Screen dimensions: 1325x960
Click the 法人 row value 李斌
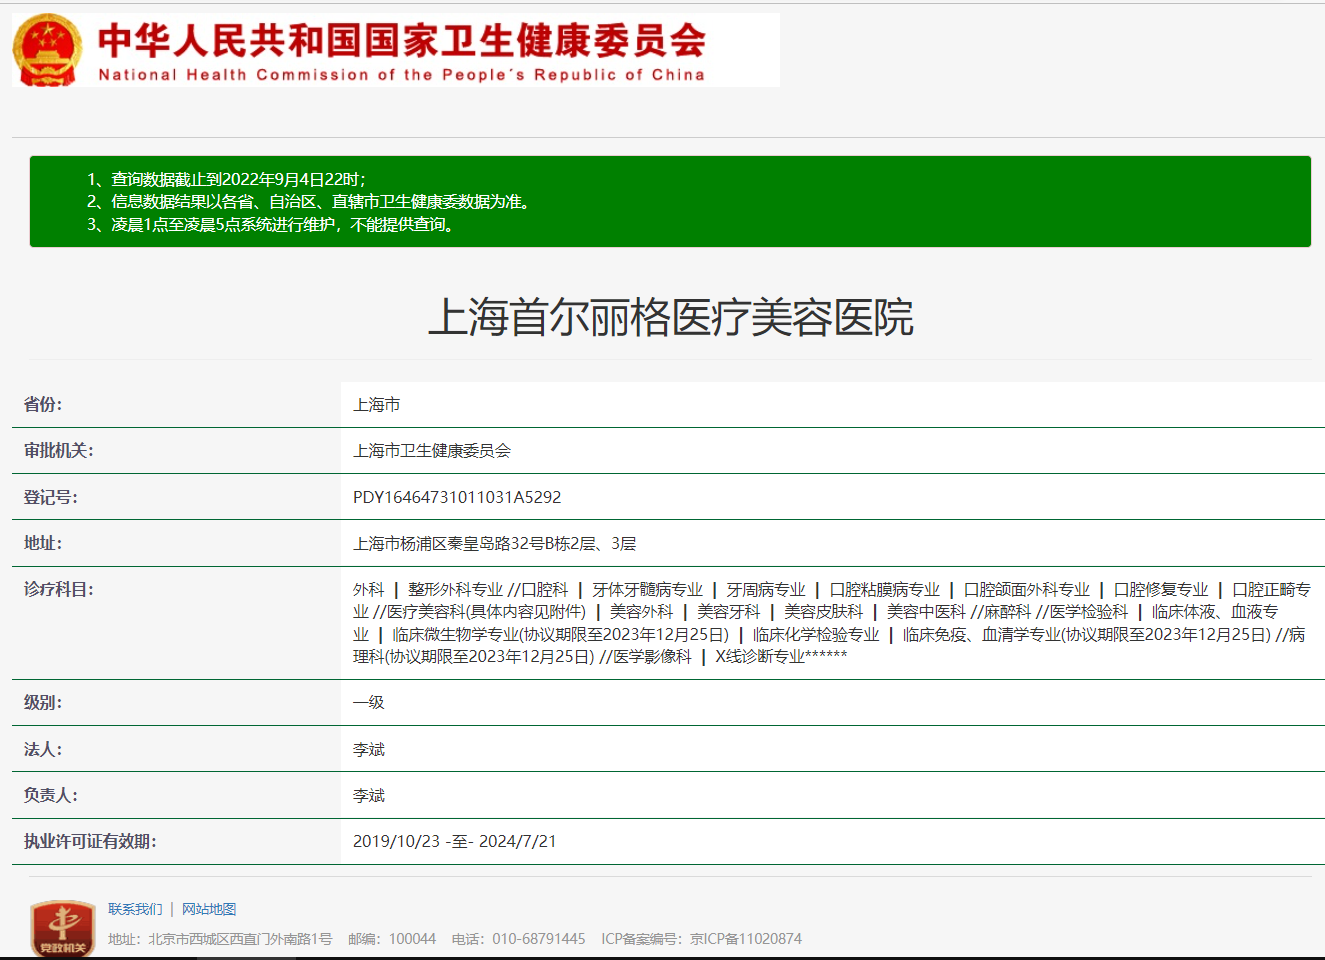(369, 750)
